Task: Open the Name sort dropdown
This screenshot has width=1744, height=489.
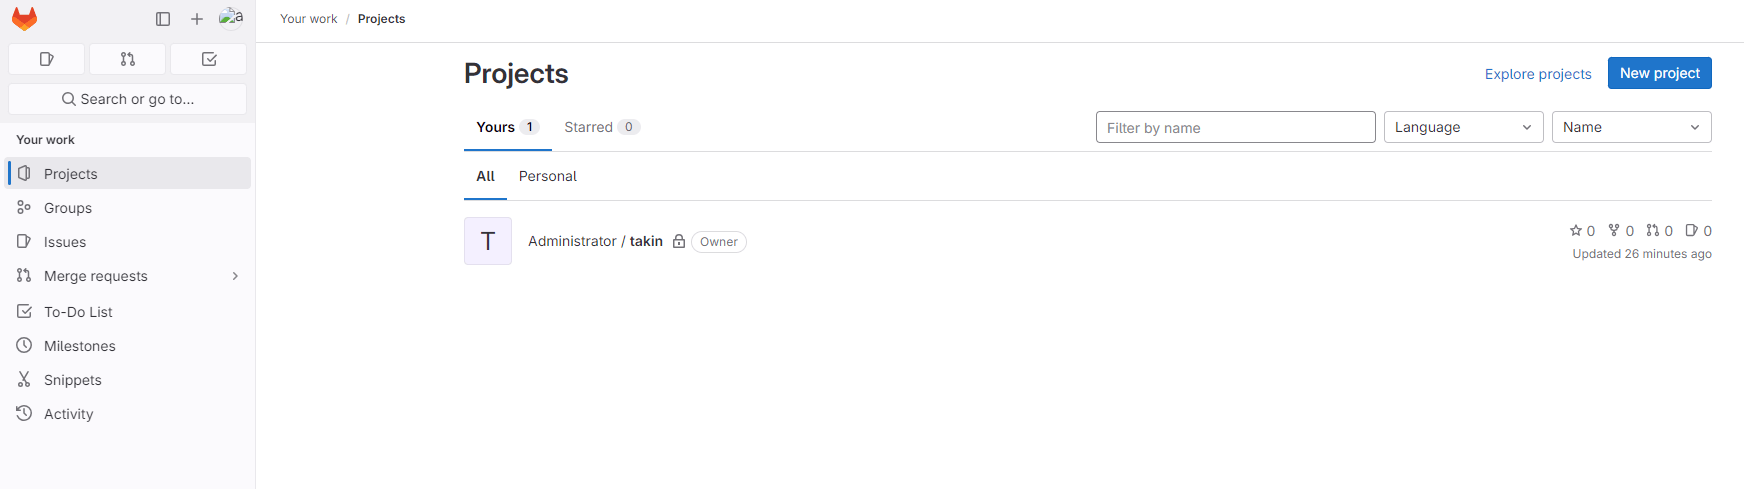Action: pyautogui.click(x=1631, y=127)
